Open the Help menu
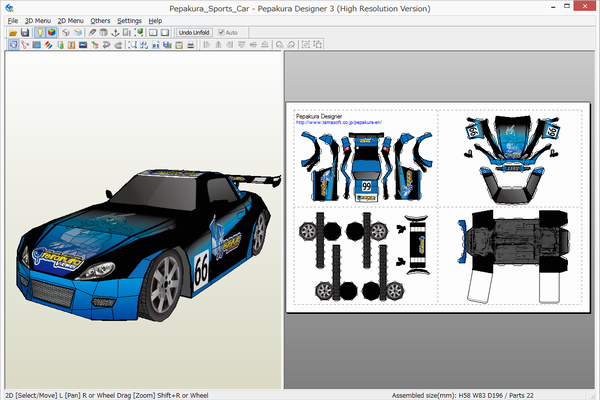This screenshot has width=600, height=400. 155,21
